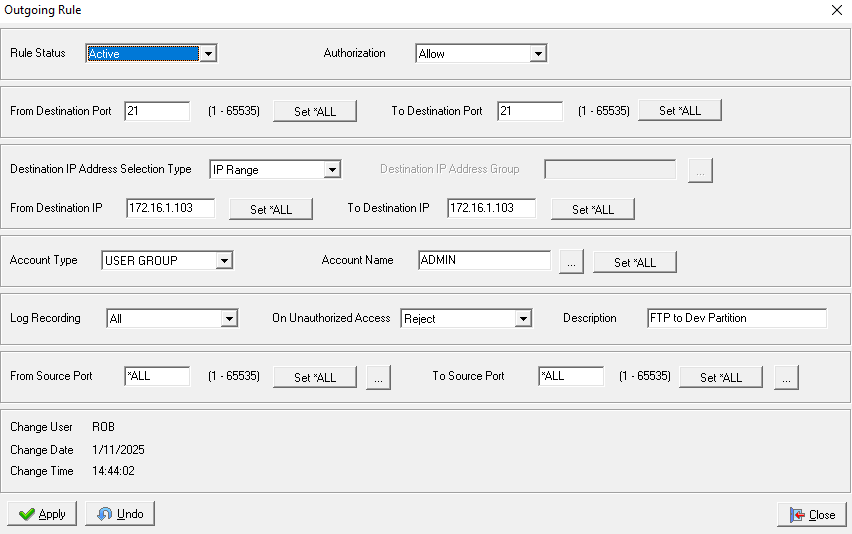Click the Close button at bottom right
The width and height of the screenshot is (852, 534).
tap(811, 515)
